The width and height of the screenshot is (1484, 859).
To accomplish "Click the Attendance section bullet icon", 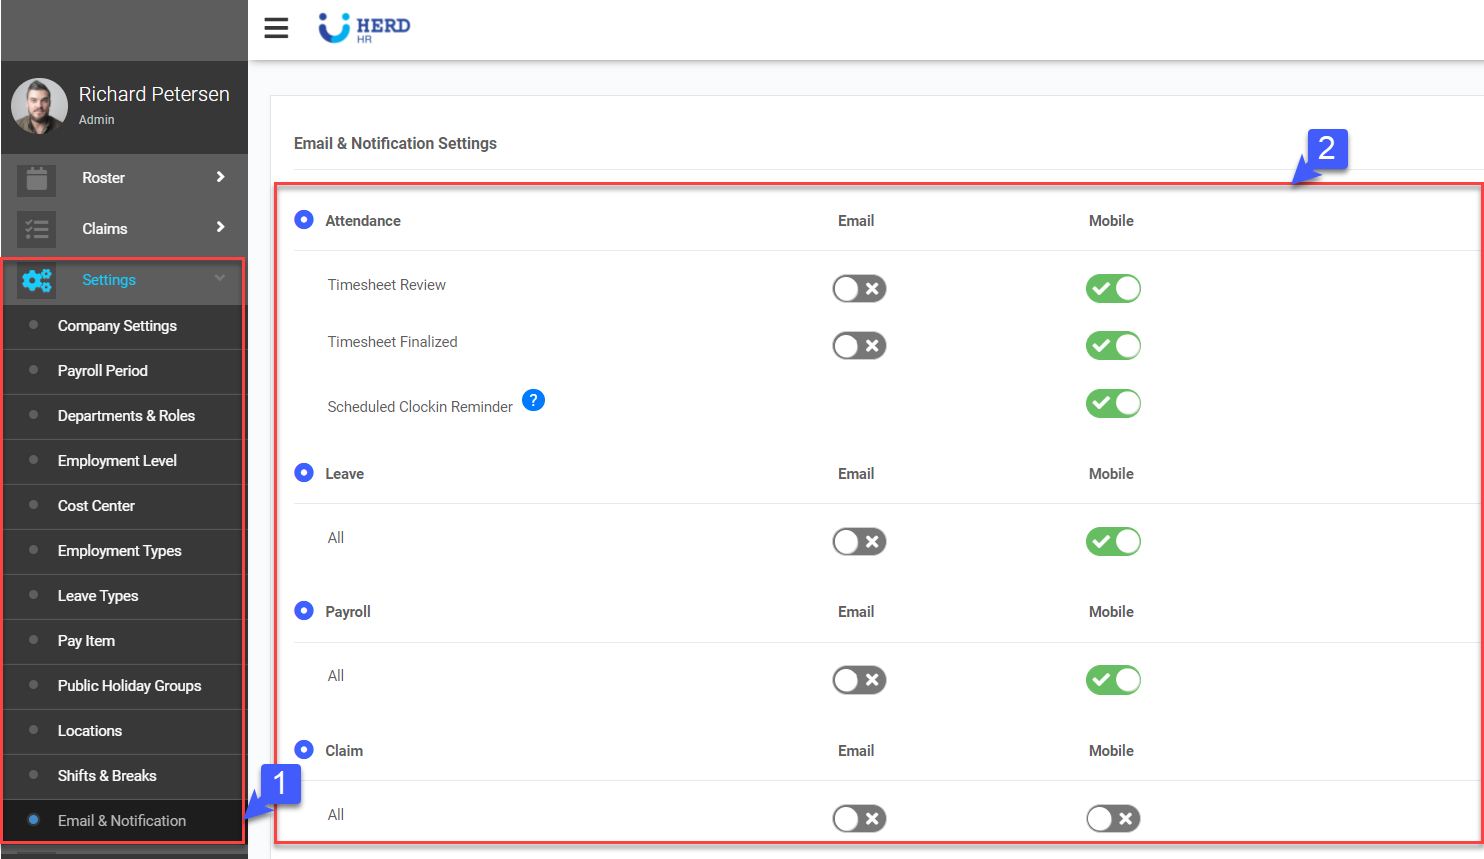I will (x=304, y=220).
